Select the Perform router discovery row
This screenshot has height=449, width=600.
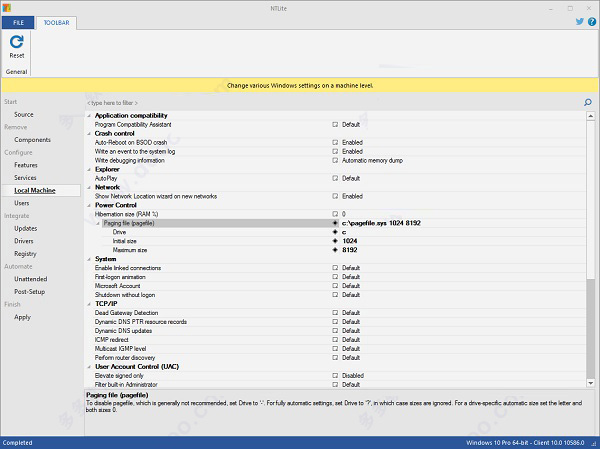pos(336,358)
